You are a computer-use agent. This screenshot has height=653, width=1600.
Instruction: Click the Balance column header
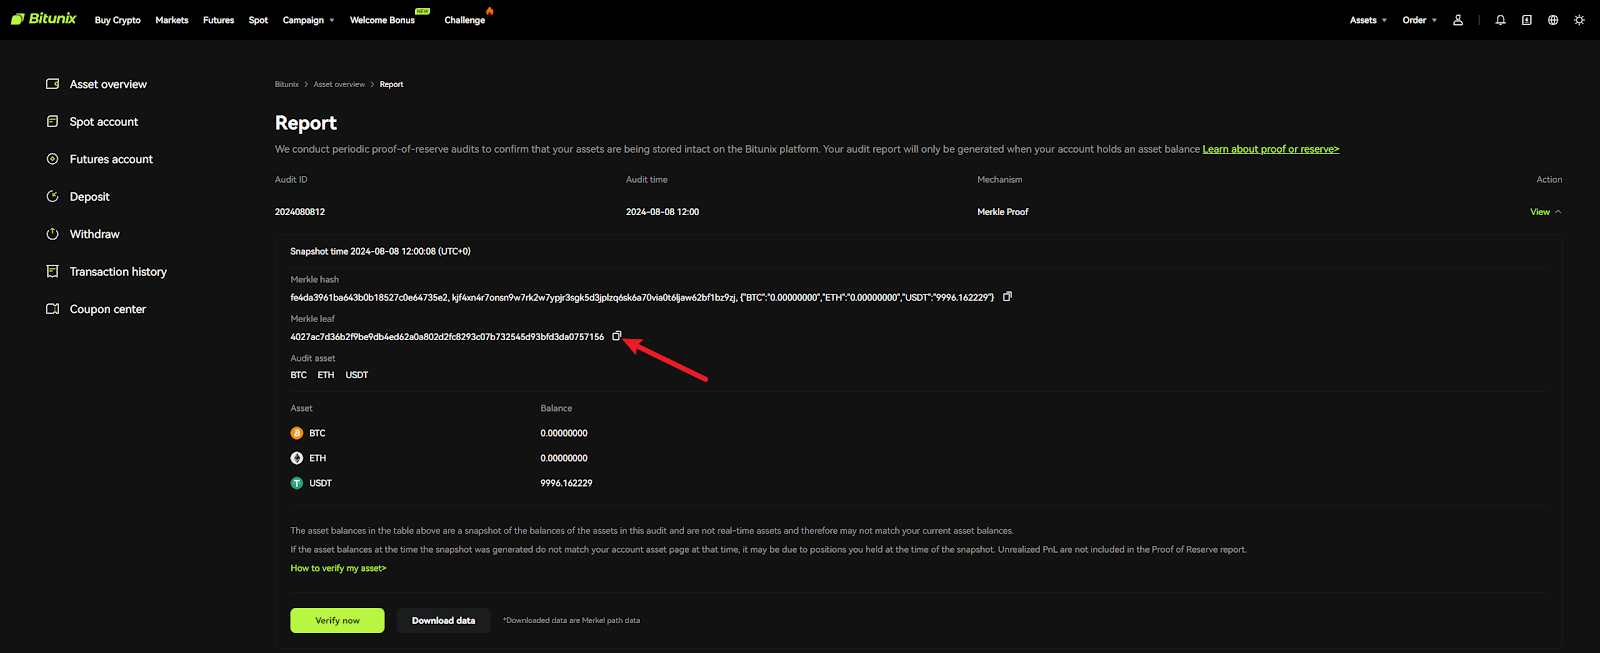click(556, 408)
